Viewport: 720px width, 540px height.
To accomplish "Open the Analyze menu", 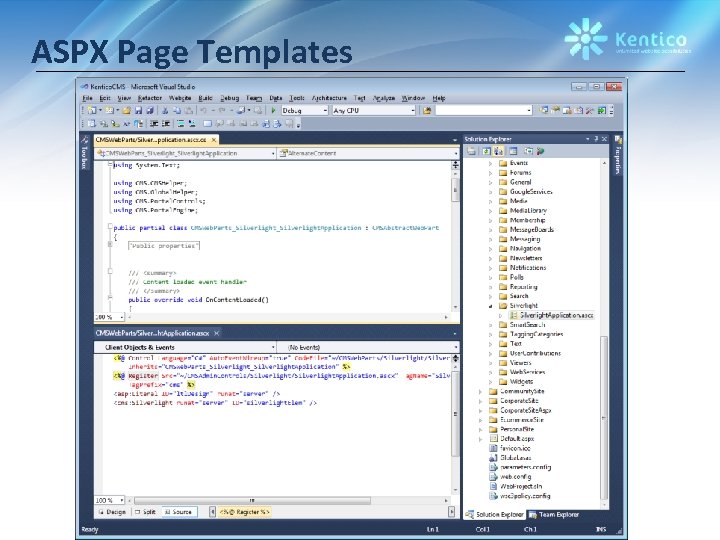I will [x=384, y=98].
